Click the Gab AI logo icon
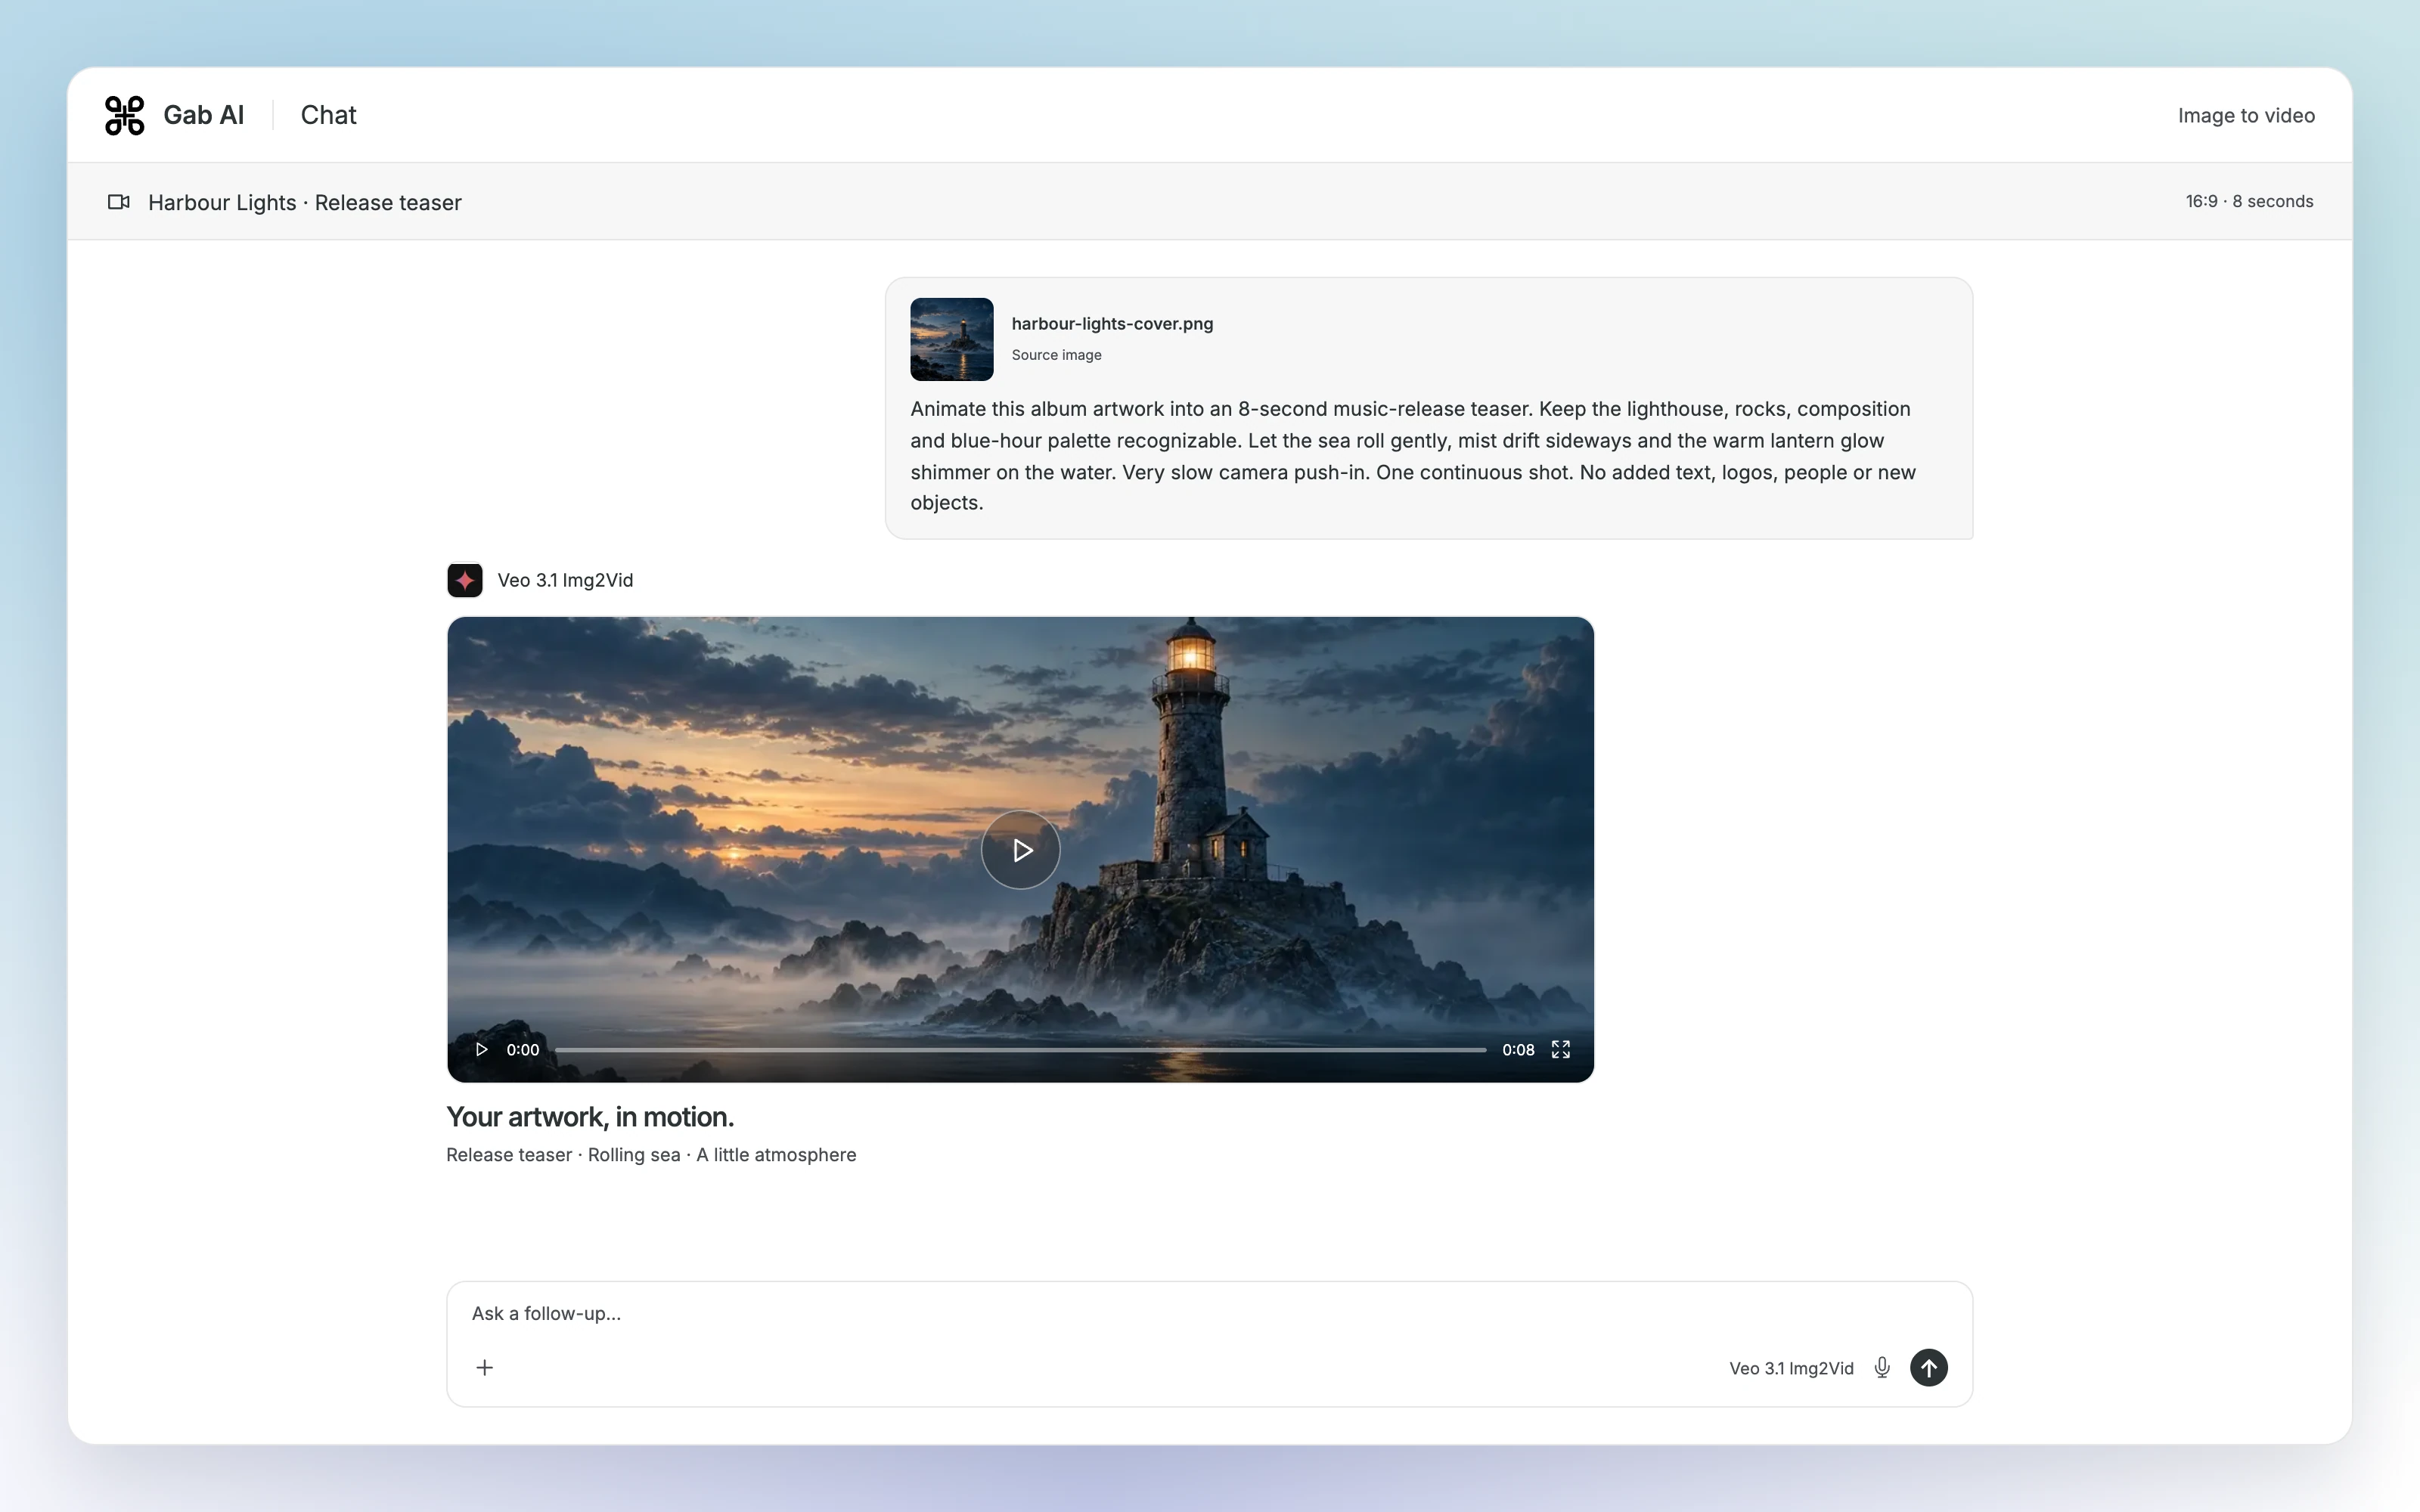The image size is (2420, 1512). pyautogui.click(x=125, y=115)
